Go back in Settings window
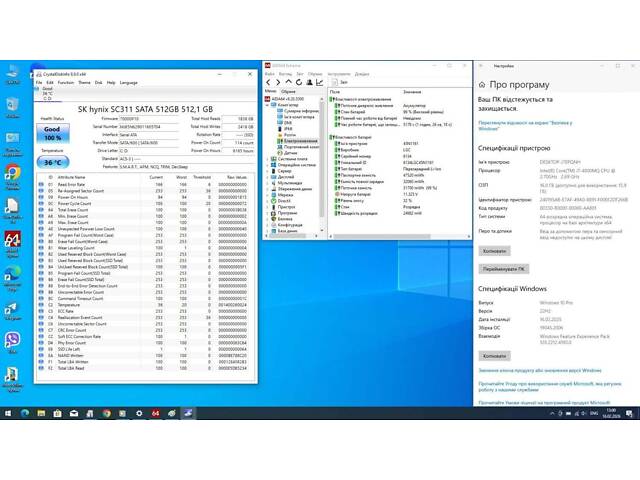Image resolution: width=640 pixels, height=480 pixels. pos(481,66)
